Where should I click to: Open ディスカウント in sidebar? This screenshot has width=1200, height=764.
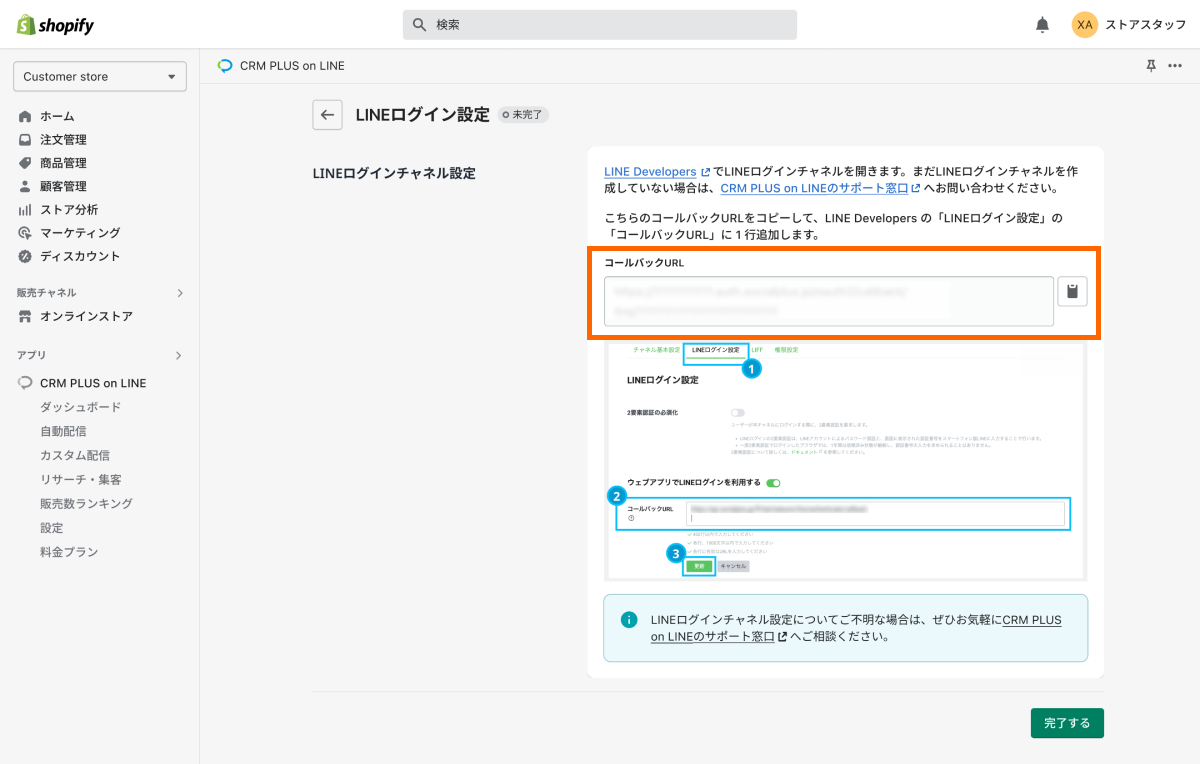tap(80, 256)
